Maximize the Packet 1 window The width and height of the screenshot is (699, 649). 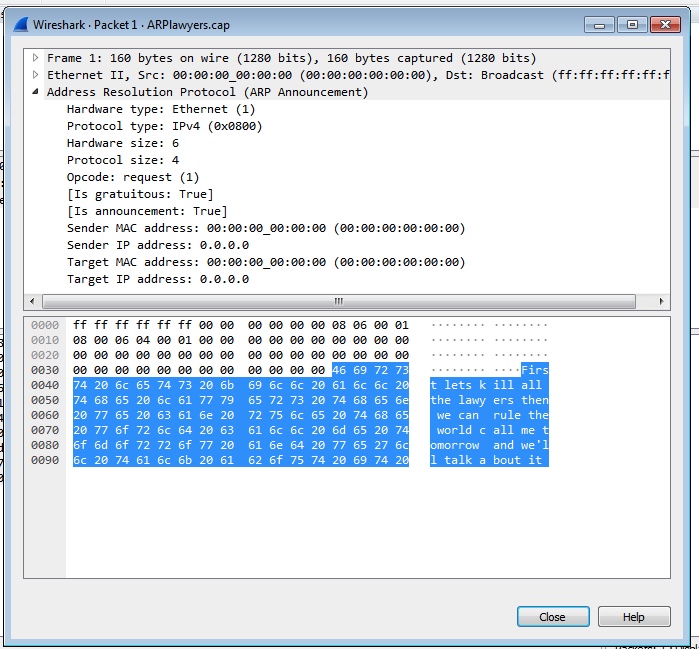coord(632,25)
